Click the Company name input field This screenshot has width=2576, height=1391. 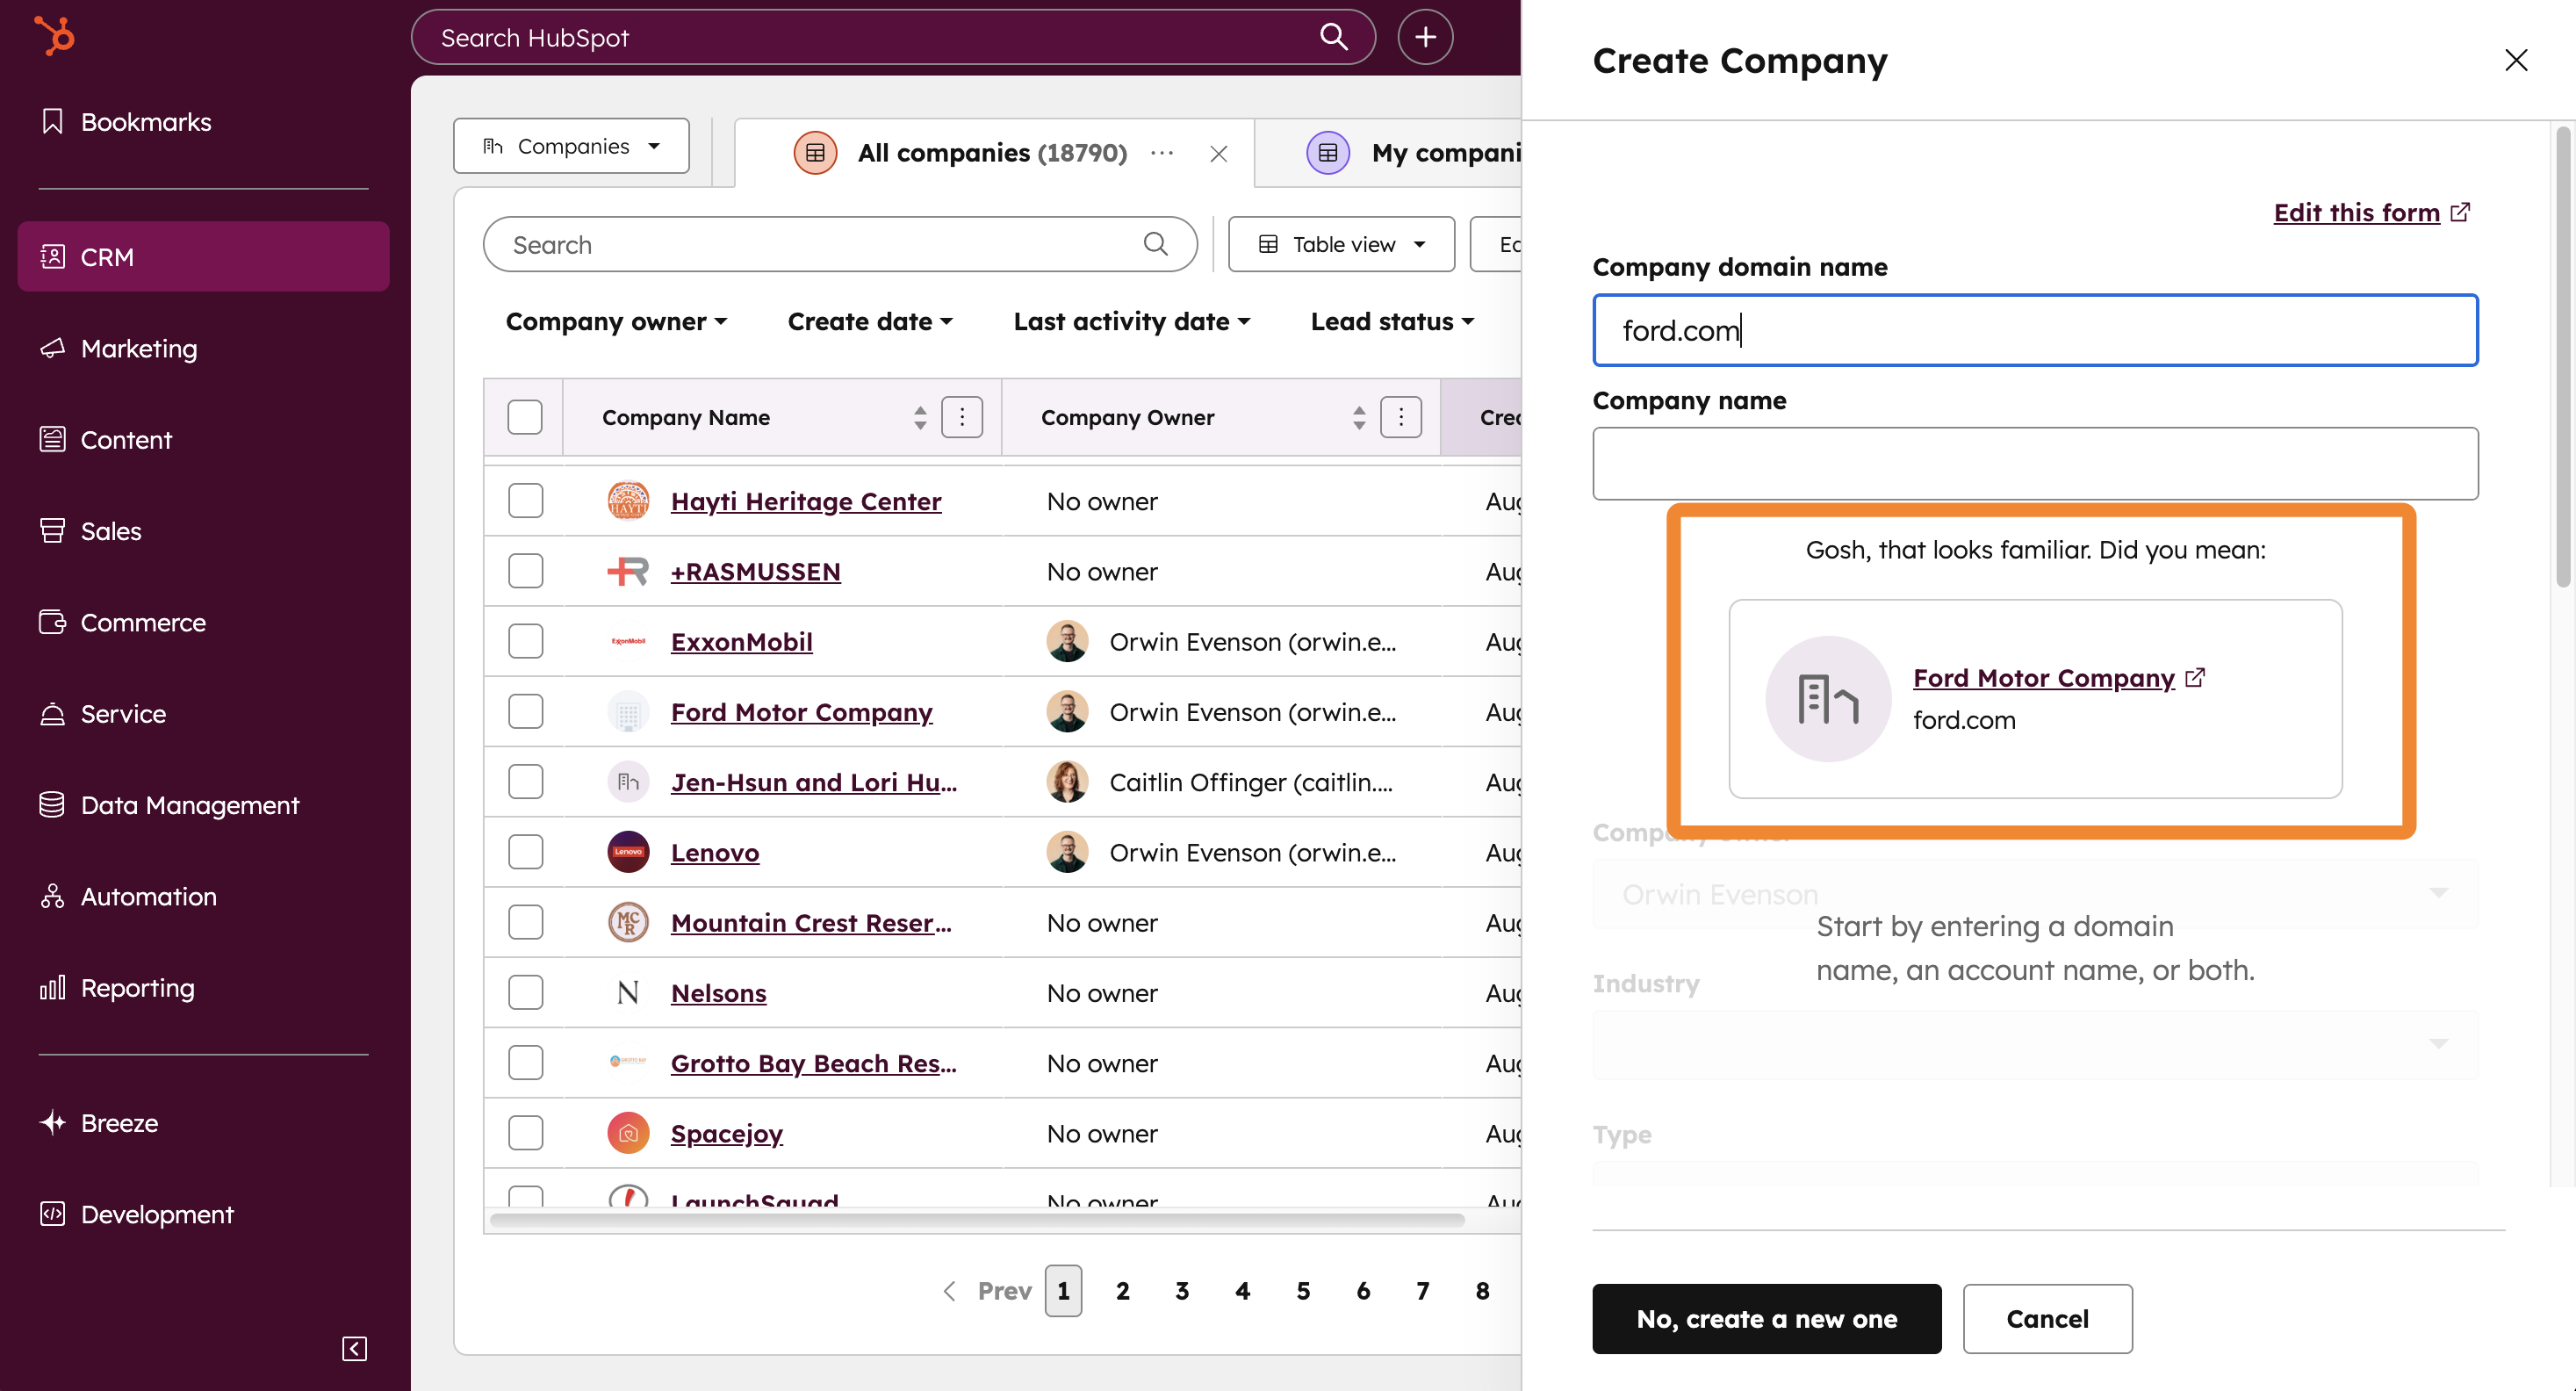point(2035,463)
